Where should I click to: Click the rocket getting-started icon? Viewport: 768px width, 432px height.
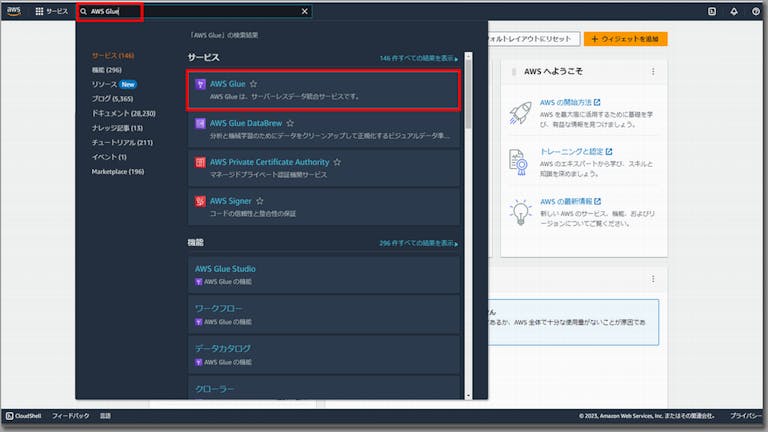pos(520,113)
